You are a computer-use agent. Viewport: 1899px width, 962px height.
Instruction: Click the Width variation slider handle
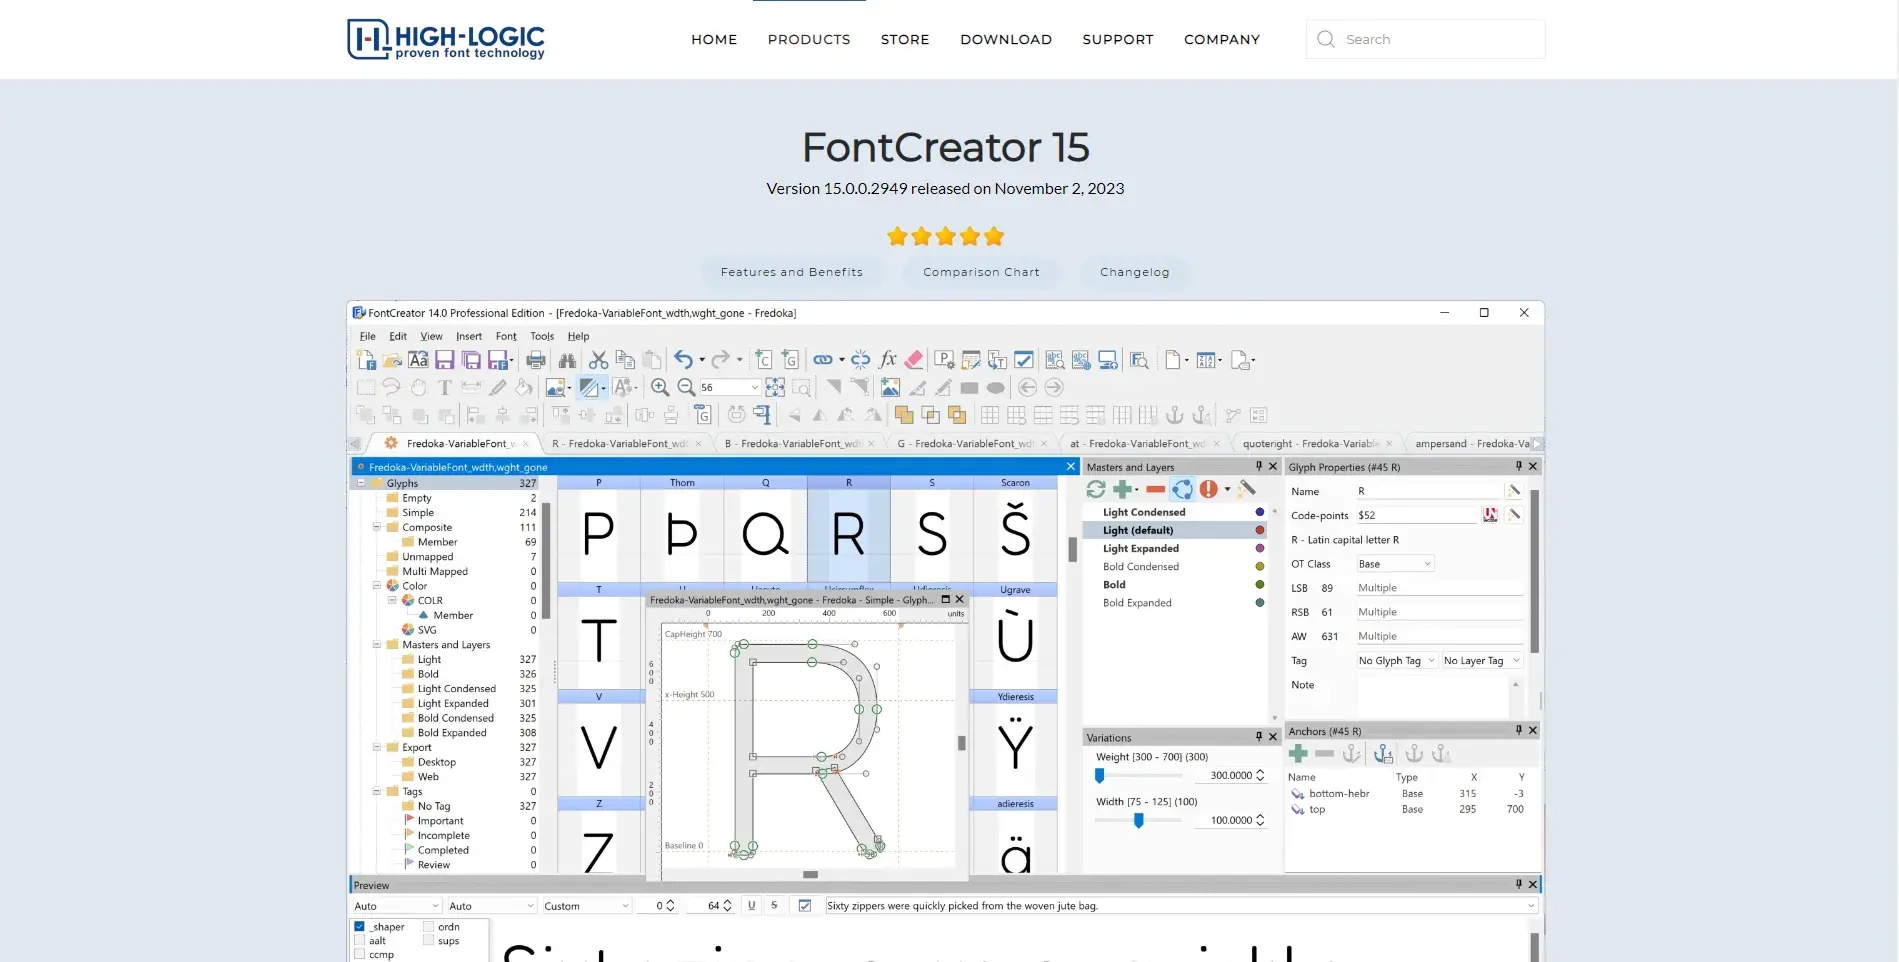1138,820
